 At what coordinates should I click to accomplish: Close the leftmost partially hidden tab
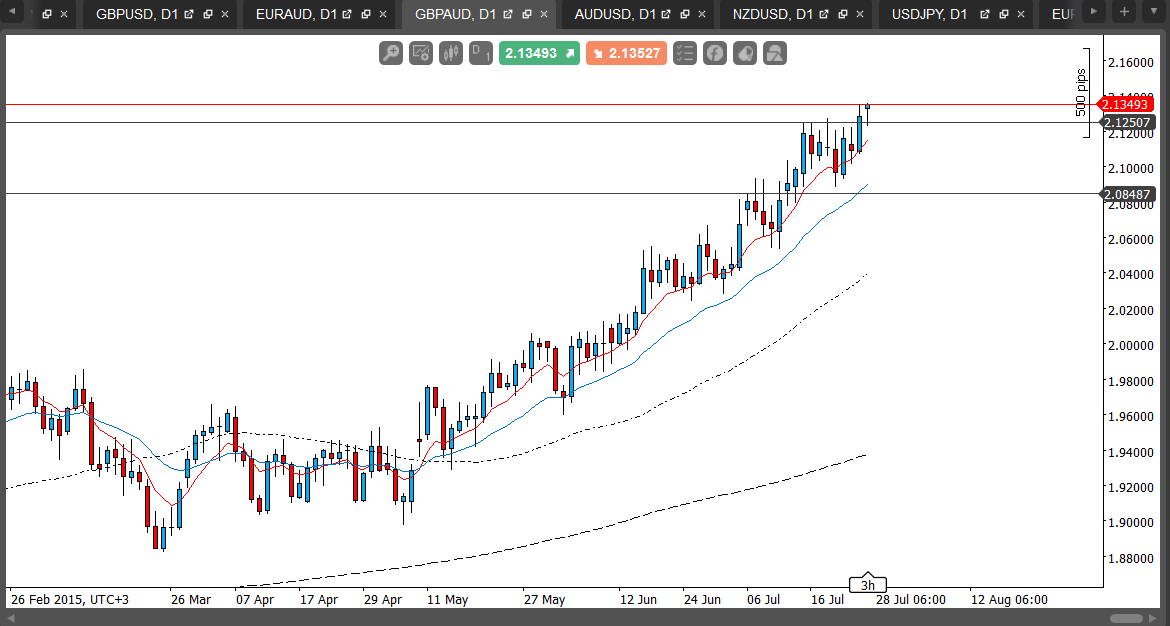tap(65, 14)
